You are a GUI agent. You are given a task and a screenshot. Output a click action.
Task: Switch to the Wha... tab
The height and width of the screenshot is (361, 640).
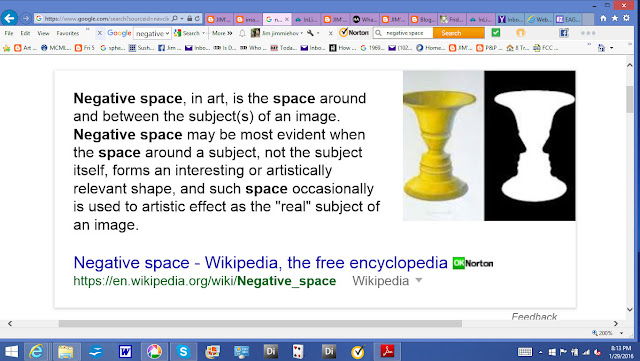pos(364,19)
